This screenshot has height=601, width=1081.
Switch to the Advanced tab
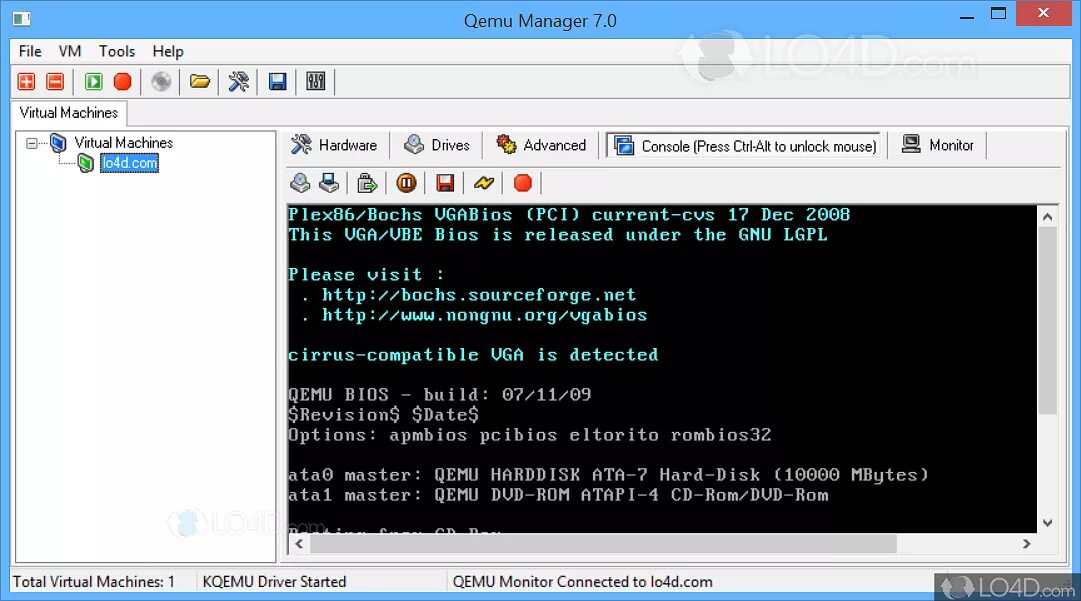tap(541, 145)
